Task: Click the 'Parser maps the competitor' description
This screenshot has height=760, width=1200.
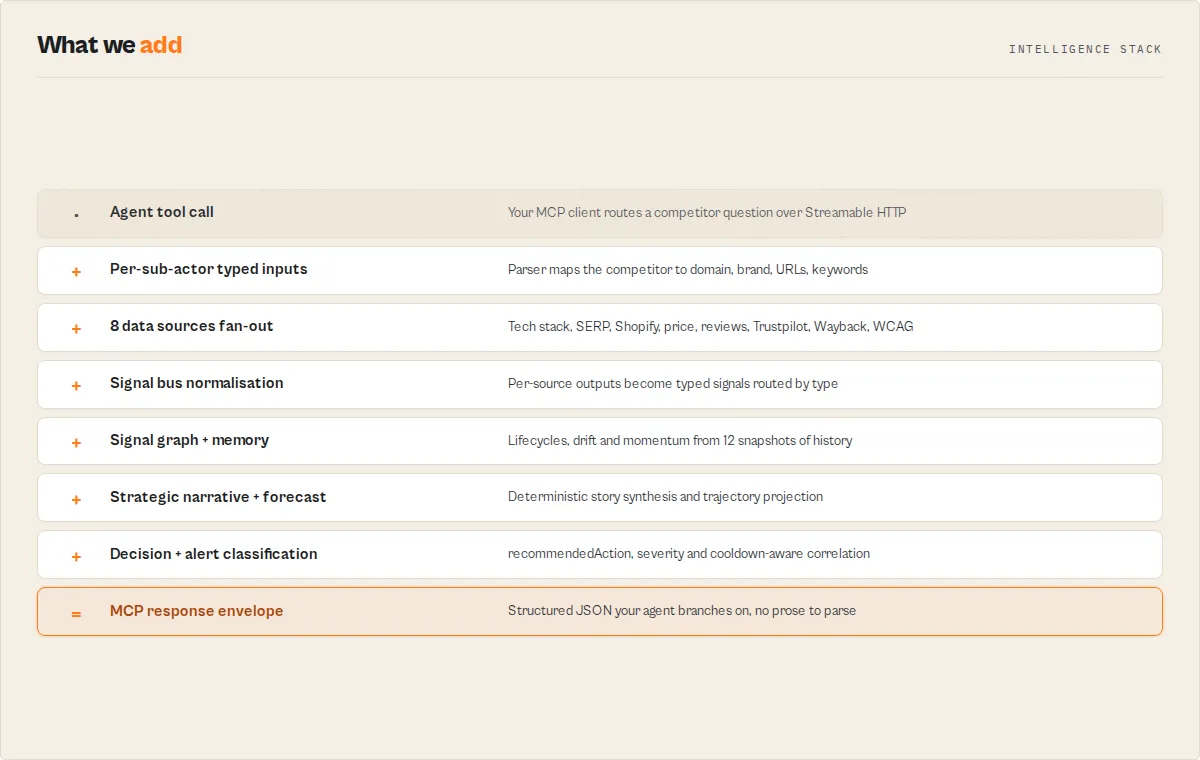Action: pos(688,269)
